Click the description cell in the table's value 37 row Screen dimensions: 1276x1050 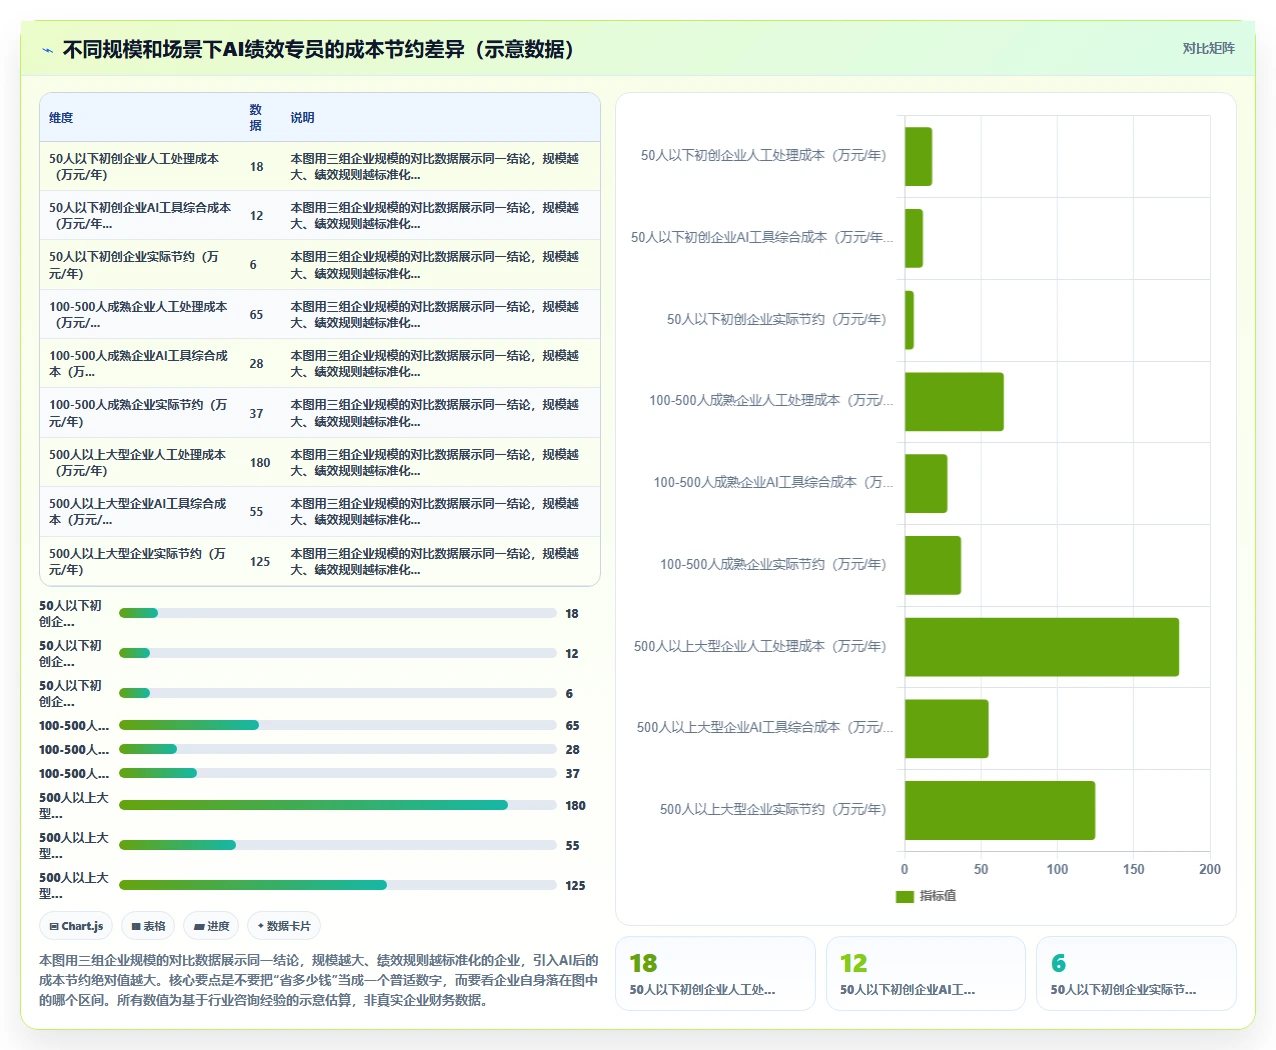[435, 413]
